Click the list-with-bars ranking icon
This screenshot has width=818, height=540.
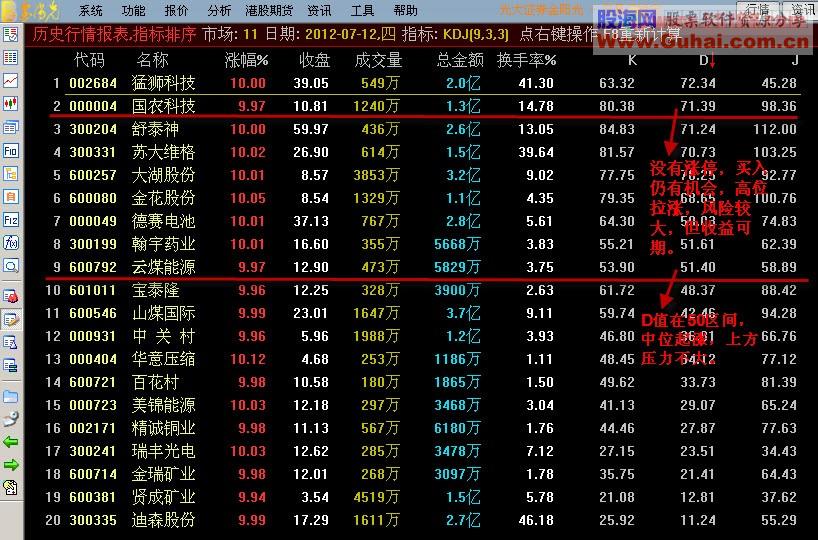(10, 365)
